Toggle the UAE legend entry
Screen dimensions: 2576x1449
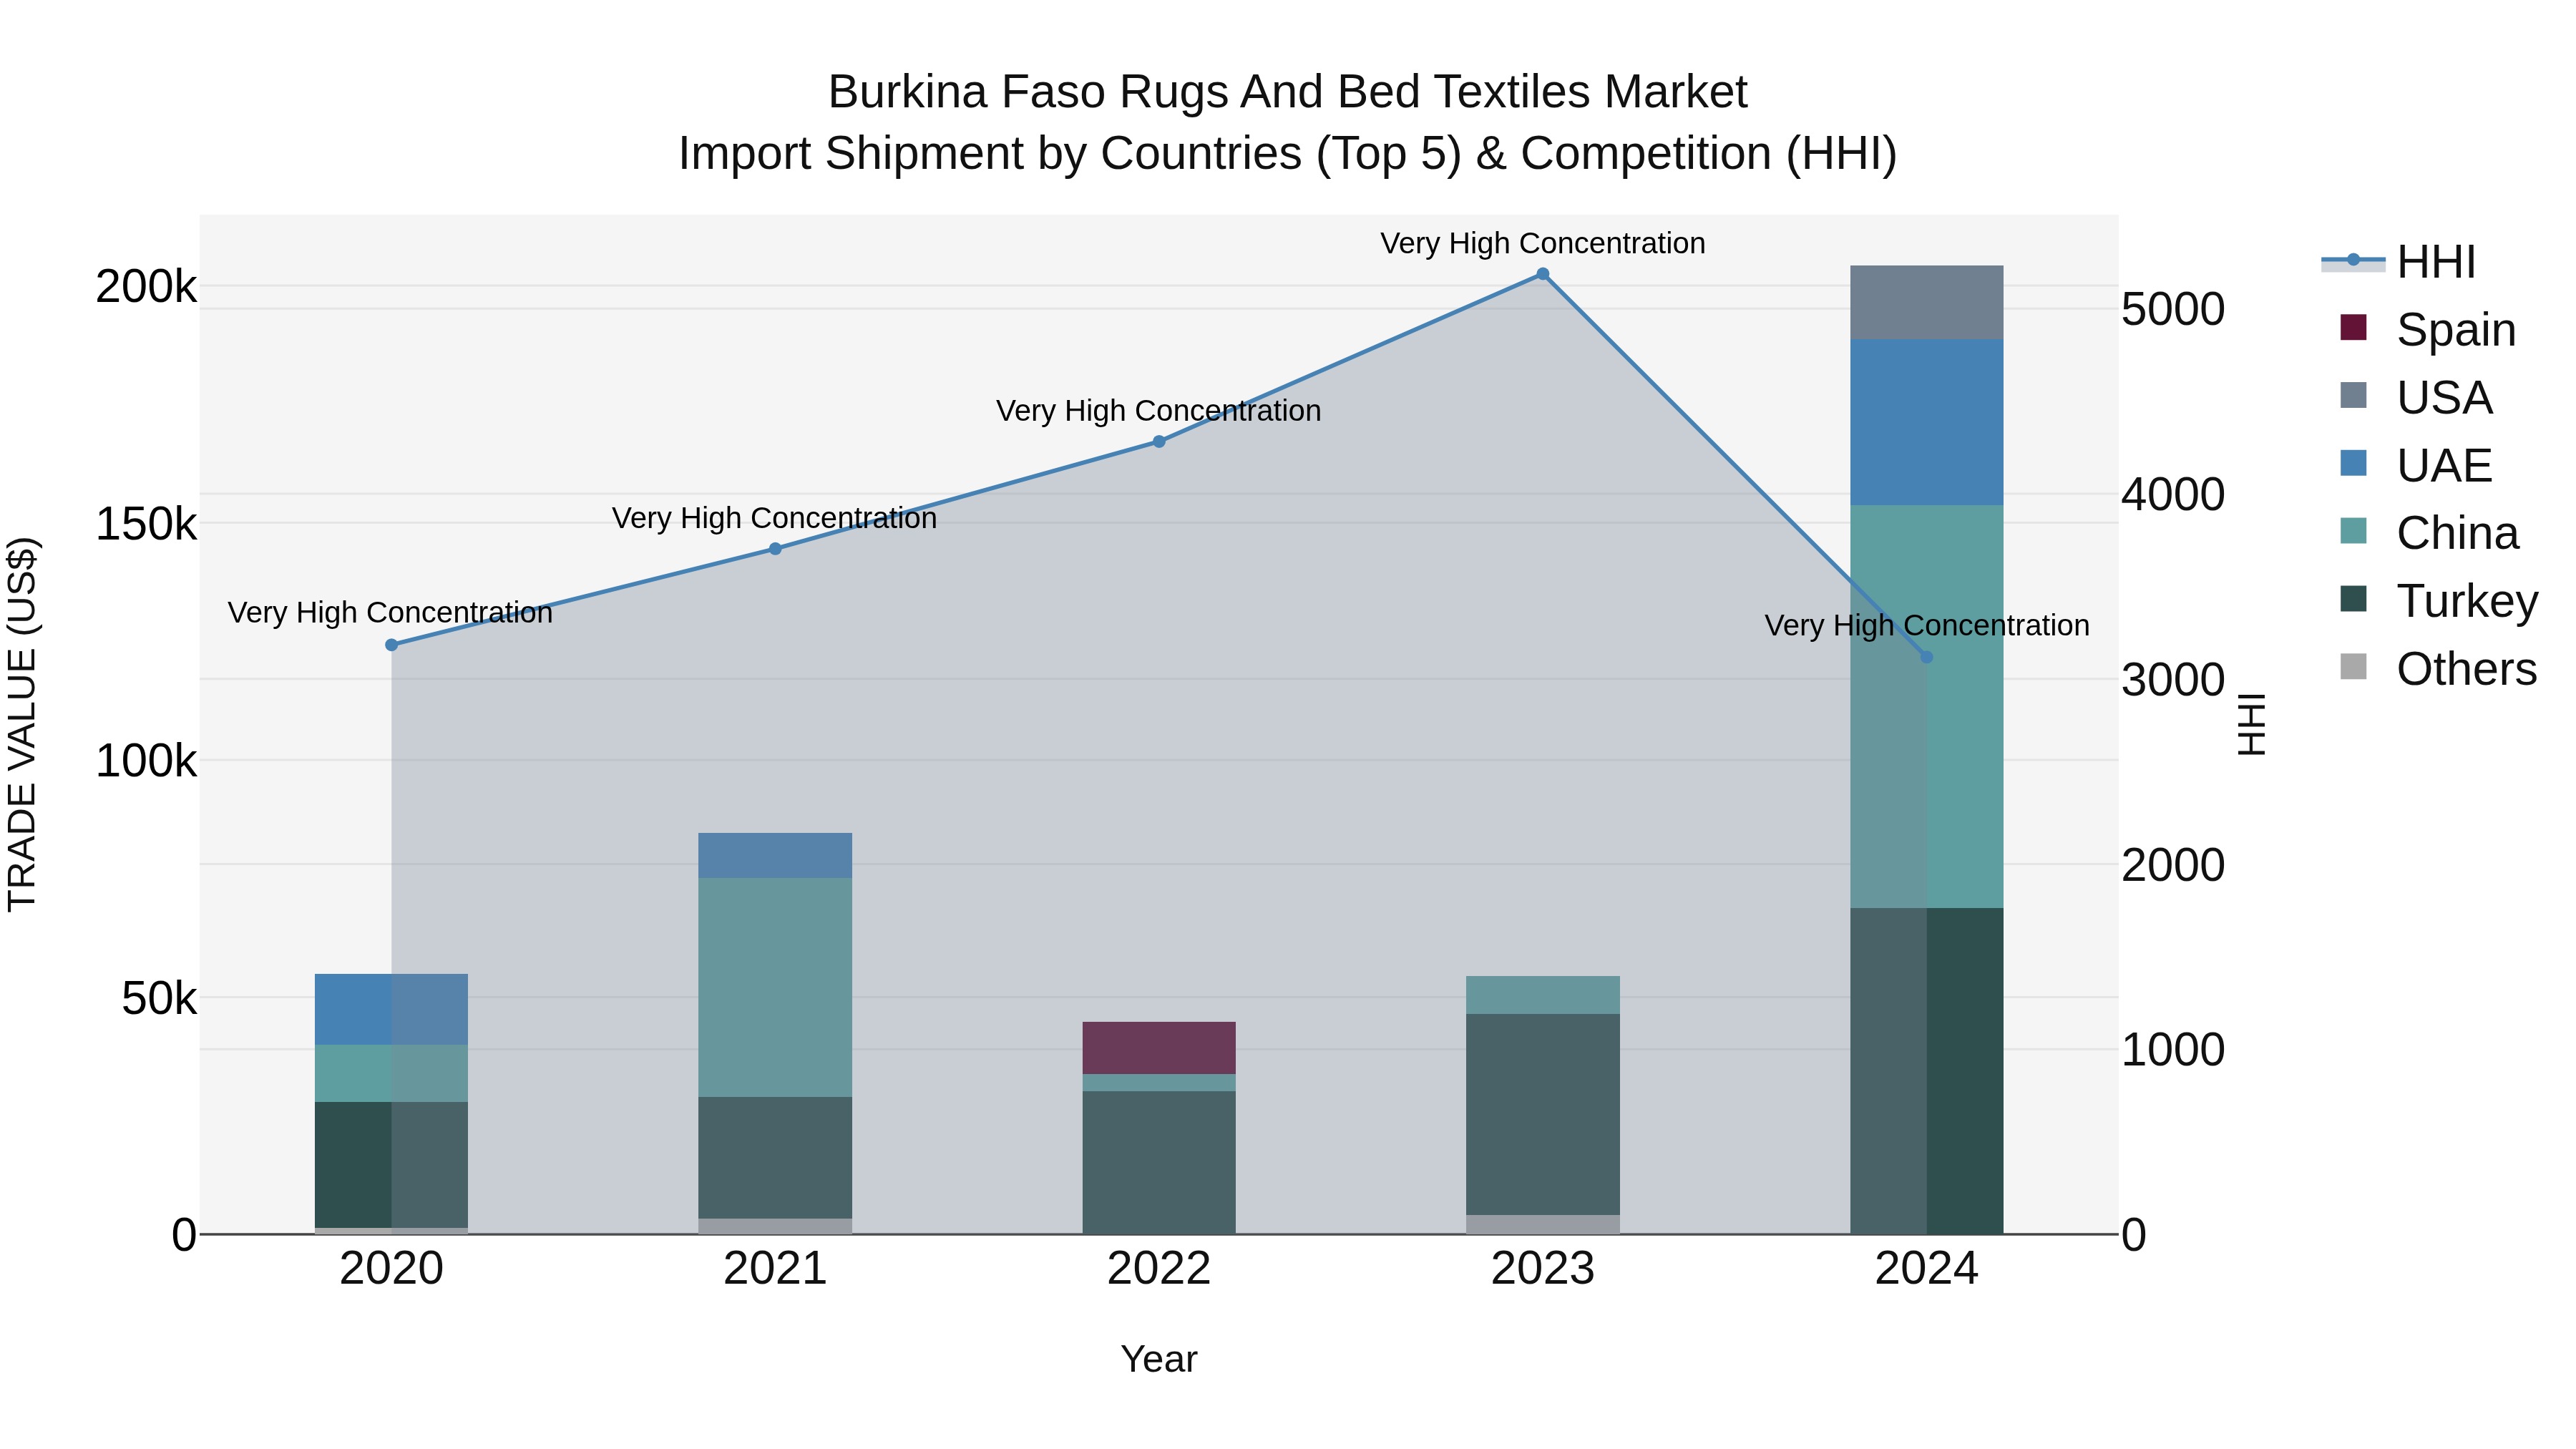2416,465
